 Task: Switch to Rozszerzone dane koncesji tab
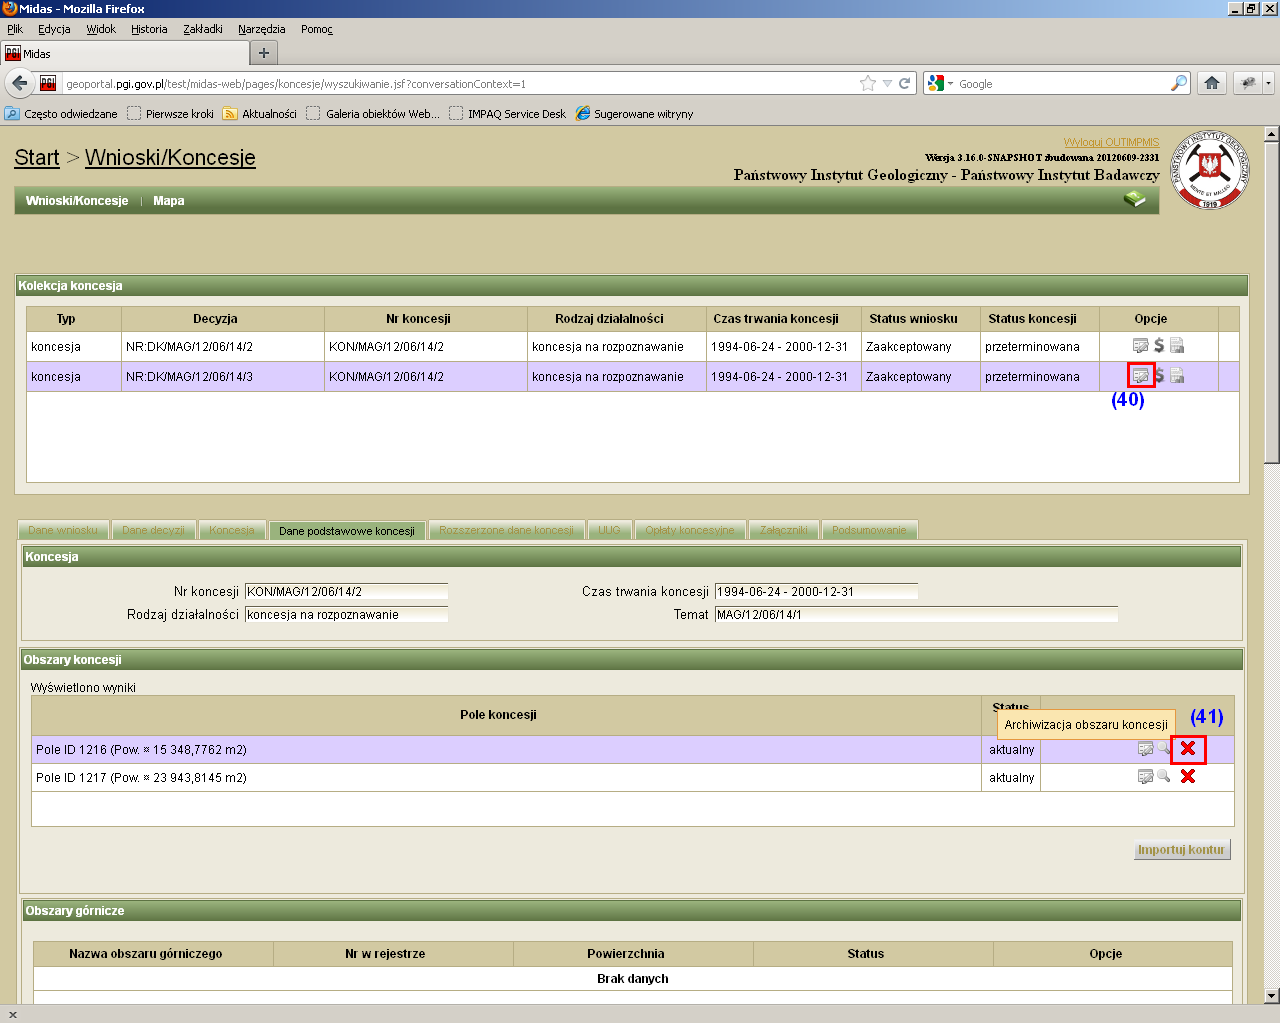point(507,530)
